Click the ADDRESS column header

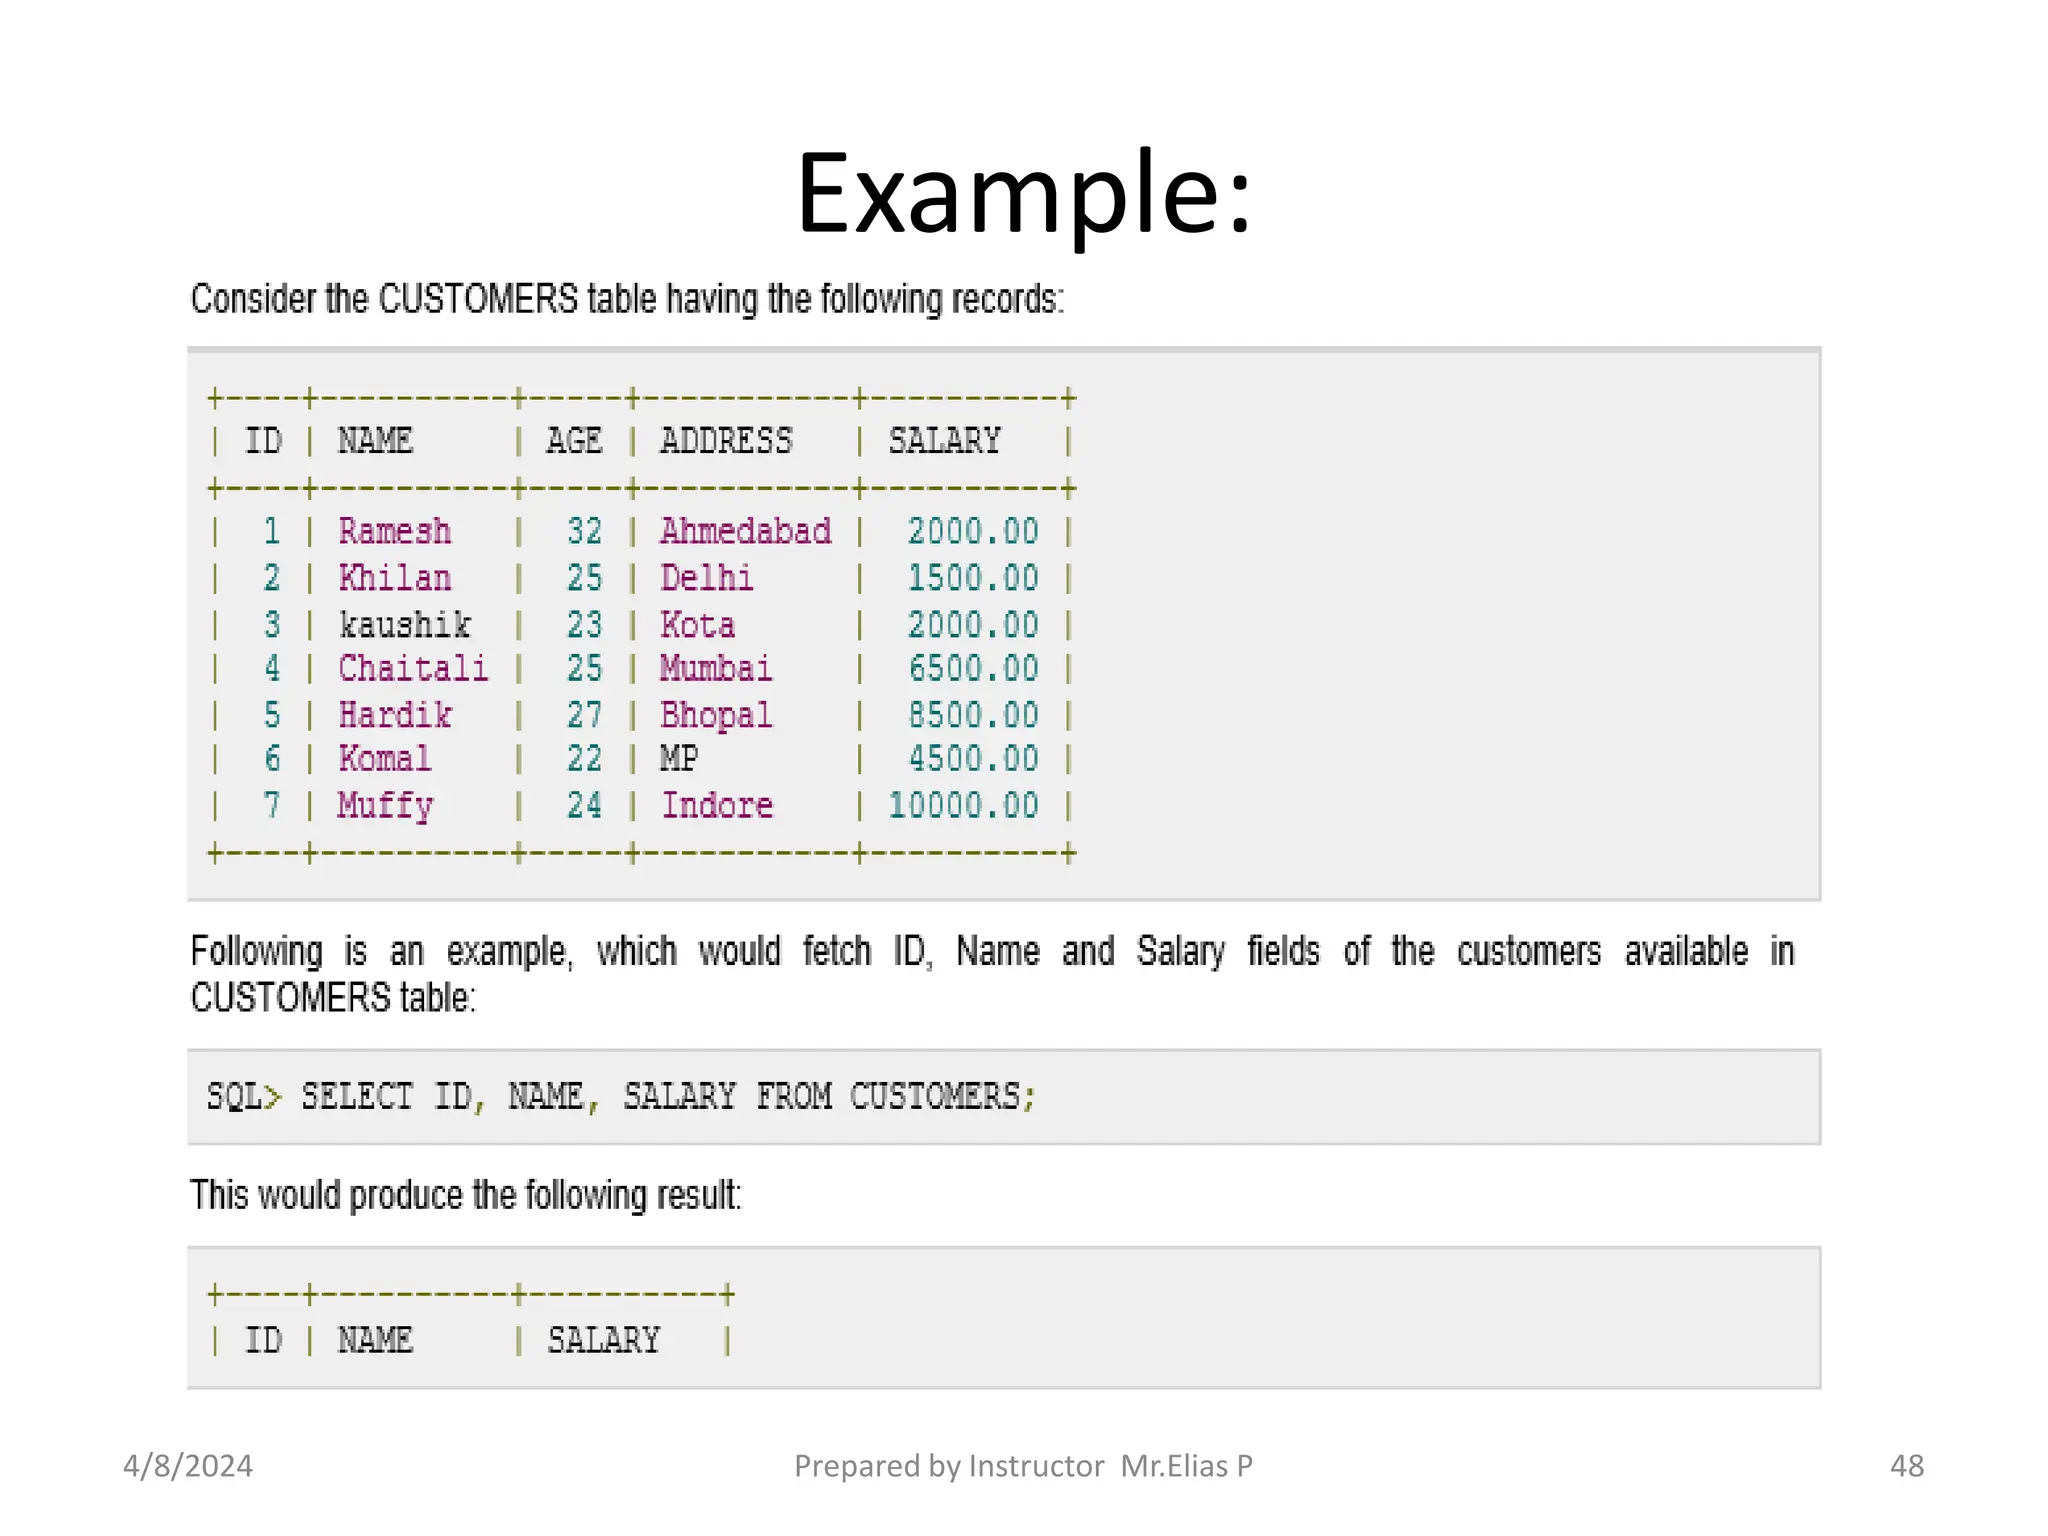tap(726, 441)
